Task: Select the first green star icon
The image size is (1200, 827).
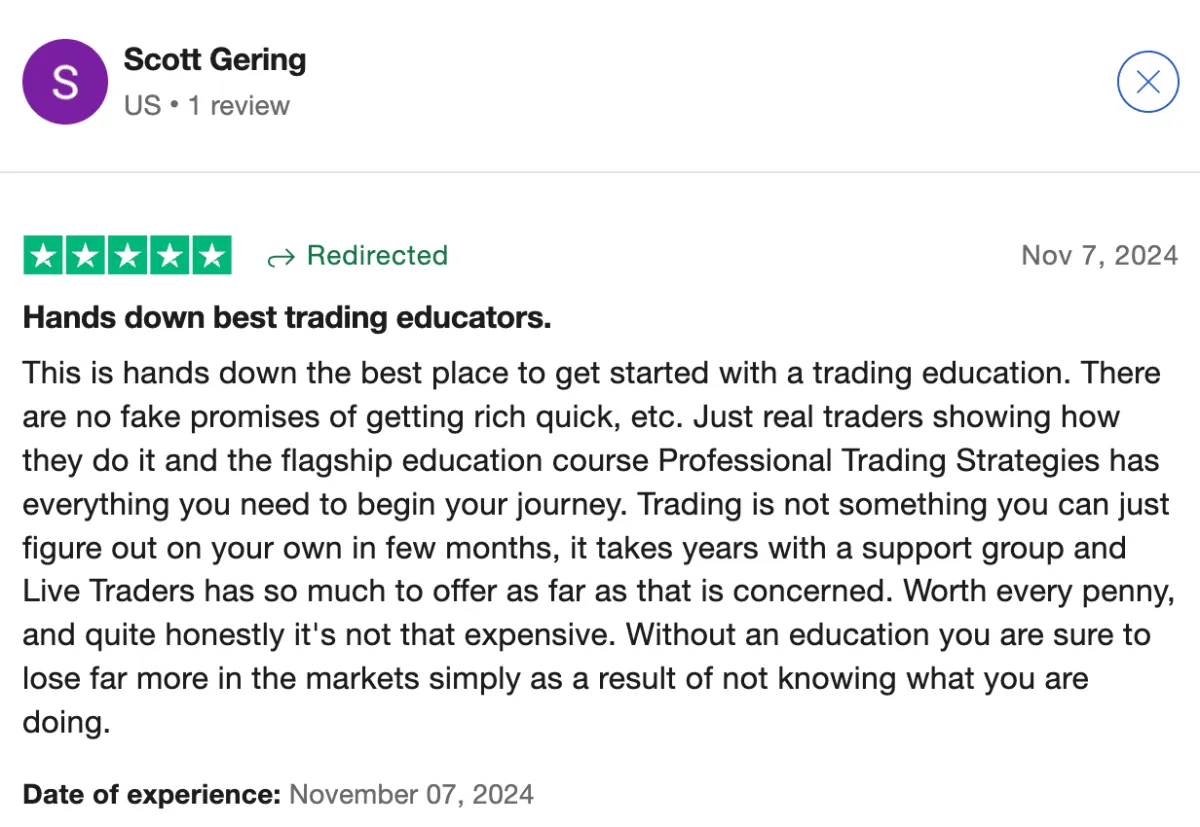Action: pos(44,255)
